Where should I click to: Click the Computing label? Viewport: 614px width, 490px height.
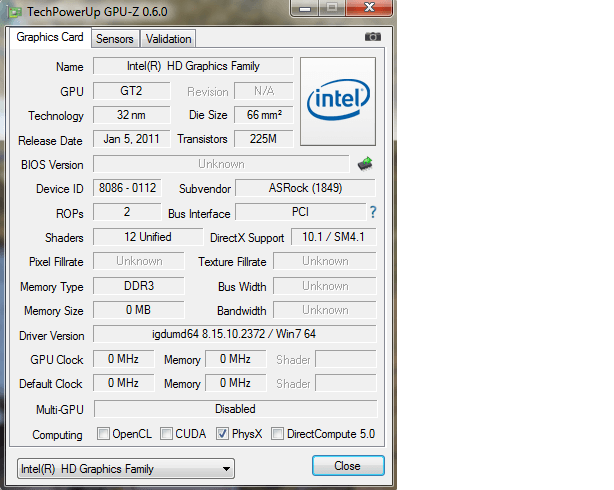(58, 435)
